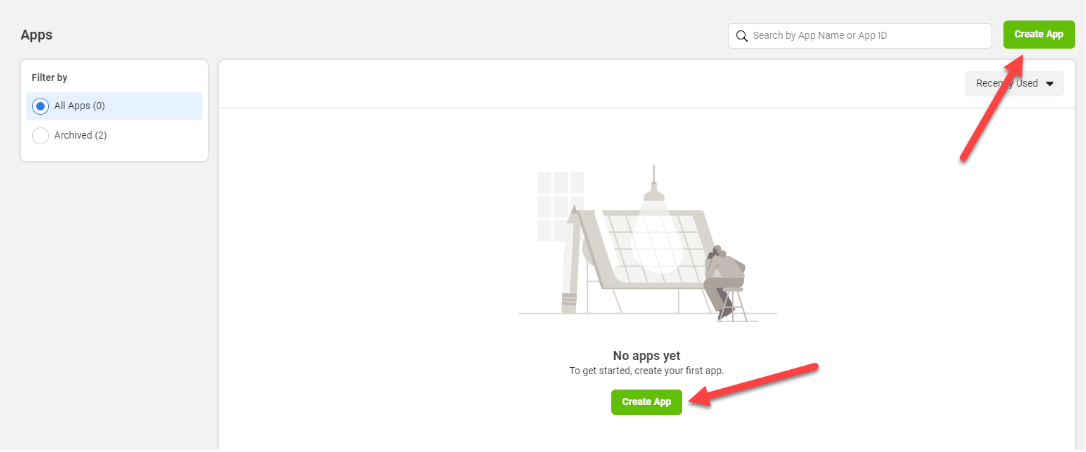Click the Recently Used label text
This screenshot has height=452, width=1086.
(1006, 83)
